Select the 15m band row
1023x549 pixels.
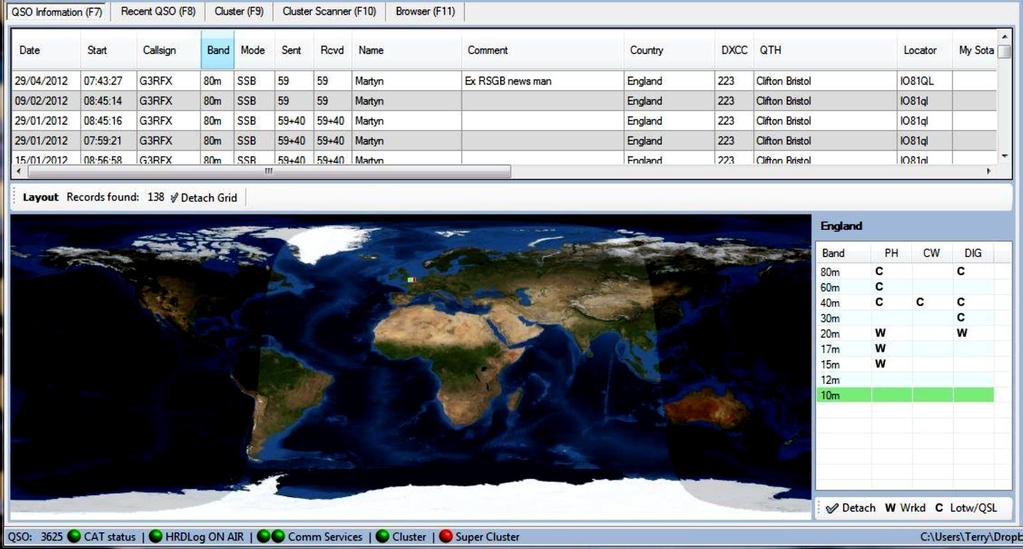coord(906,364)
